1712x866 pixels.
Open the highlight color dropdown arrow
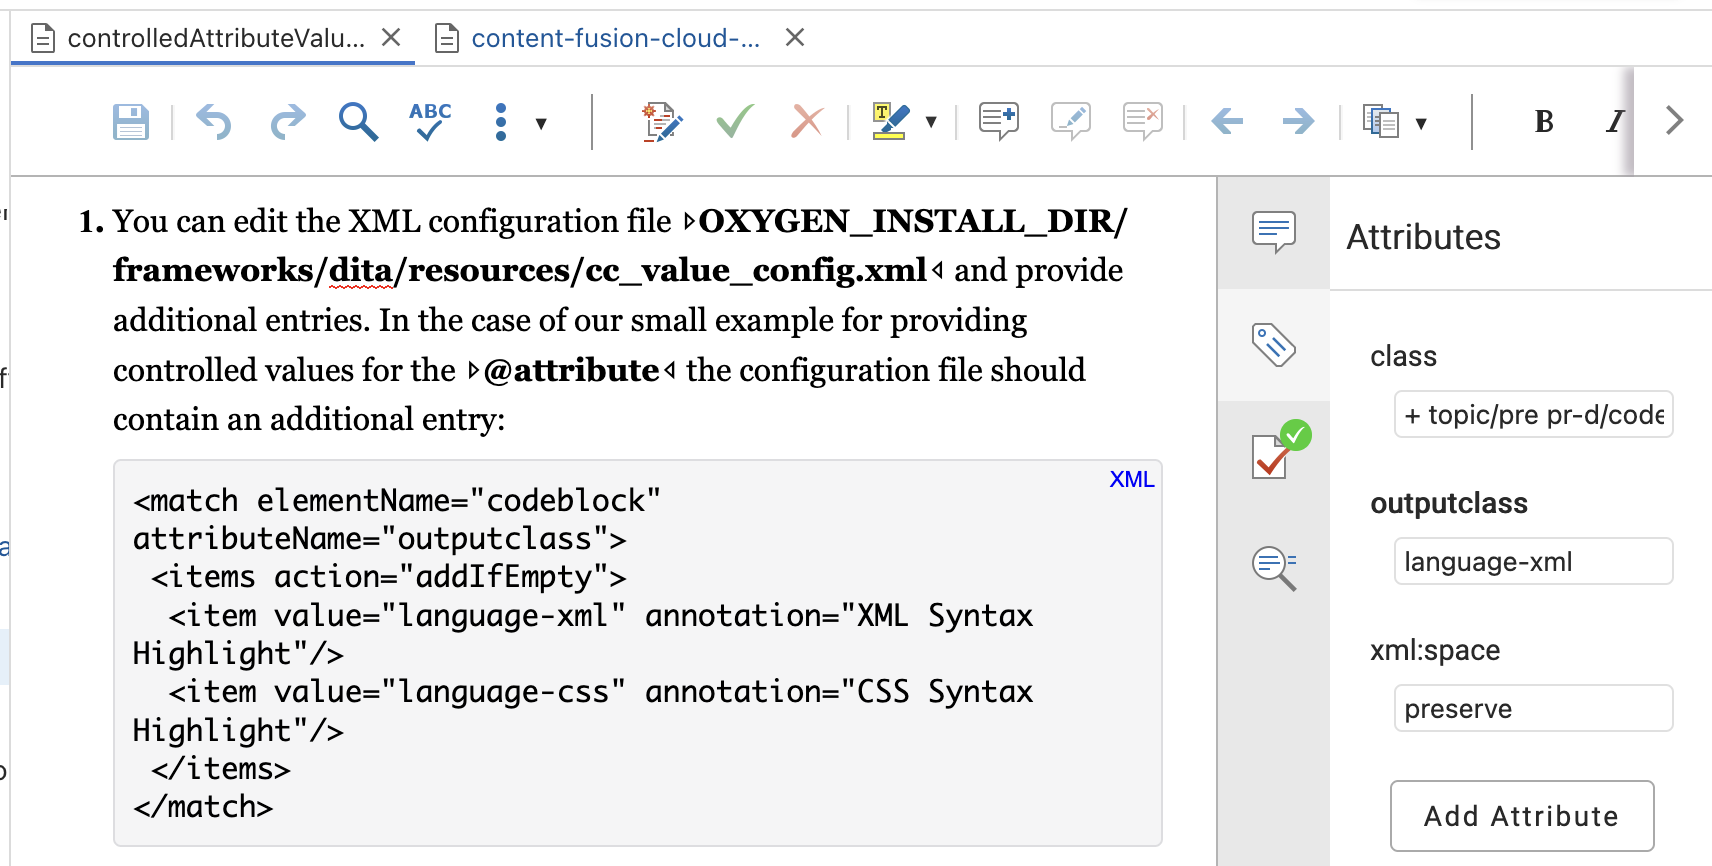[931, 122]
